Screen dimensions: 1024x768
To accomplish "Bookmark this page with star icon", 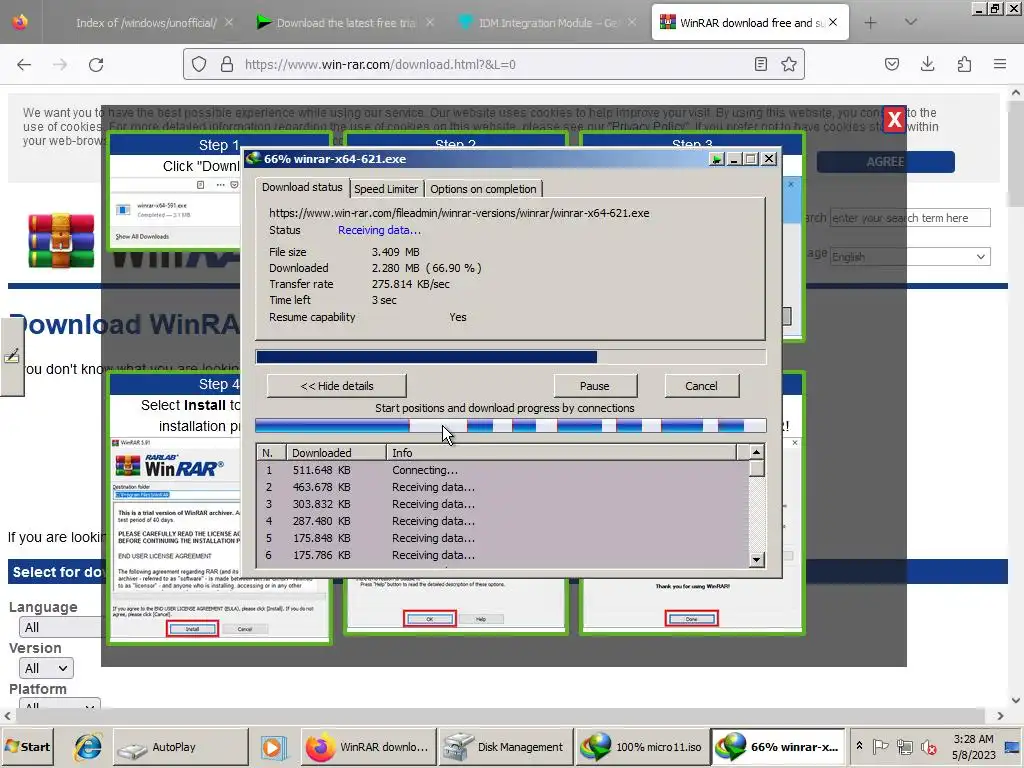I will tap(789, 64).
